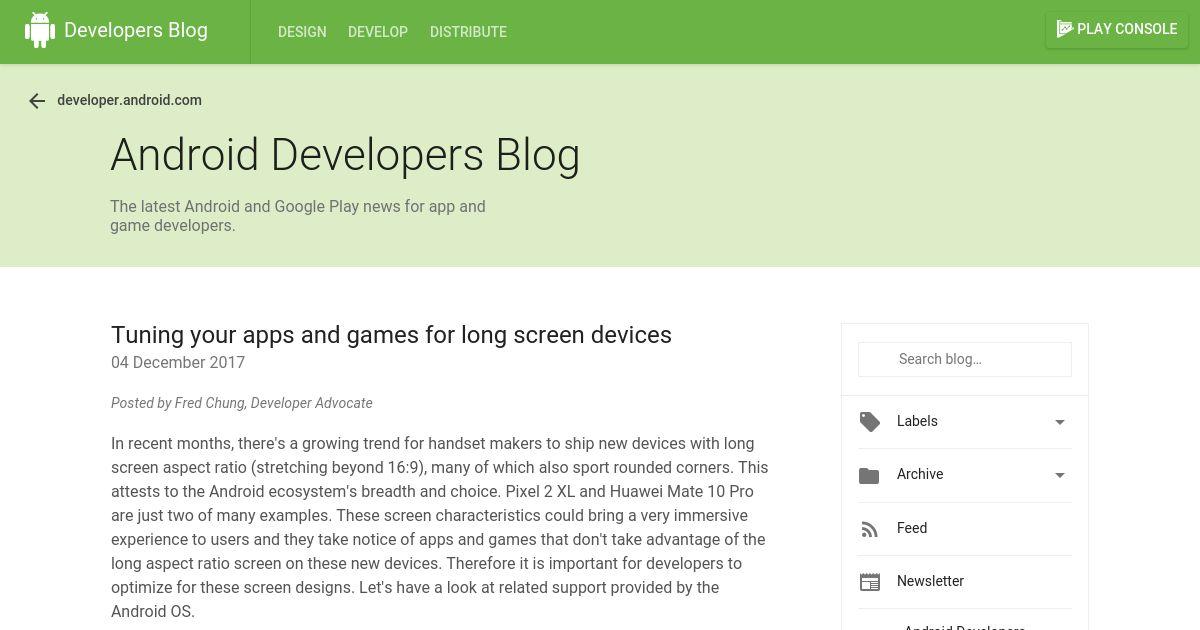Expand the Archive dropdown arrow
This screenshot has width=1200, height=630.
click(x=1060, y=475)
